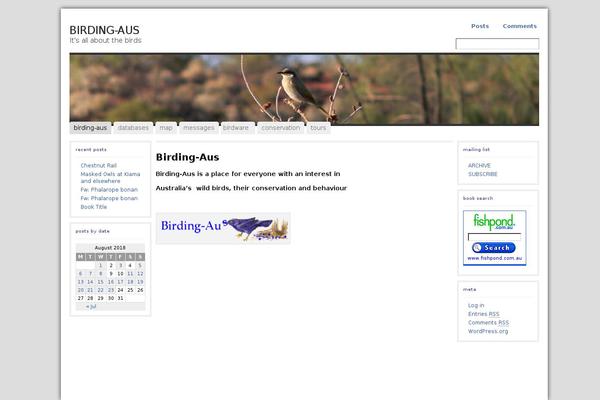
Task: Open the WordPress.org link
Action: (488, 331)
